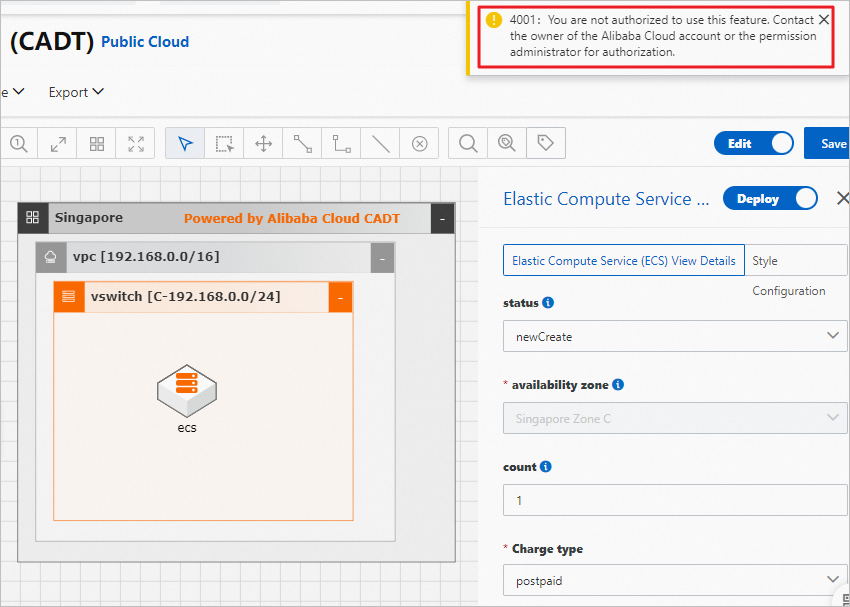Screen dimensions: 850x607
Task: Collapse the Singapore region container
Action: coord(442,218)
